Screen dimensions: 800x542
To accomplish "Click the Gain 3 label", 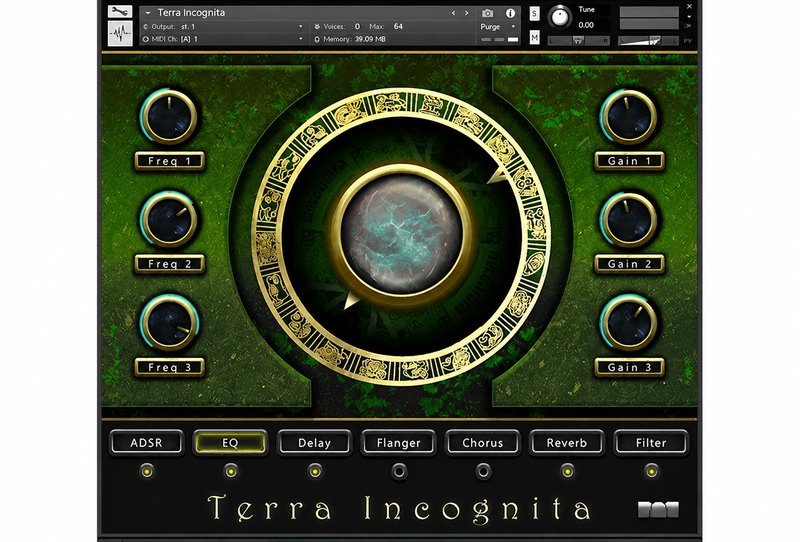I will (x=629, y=367).
